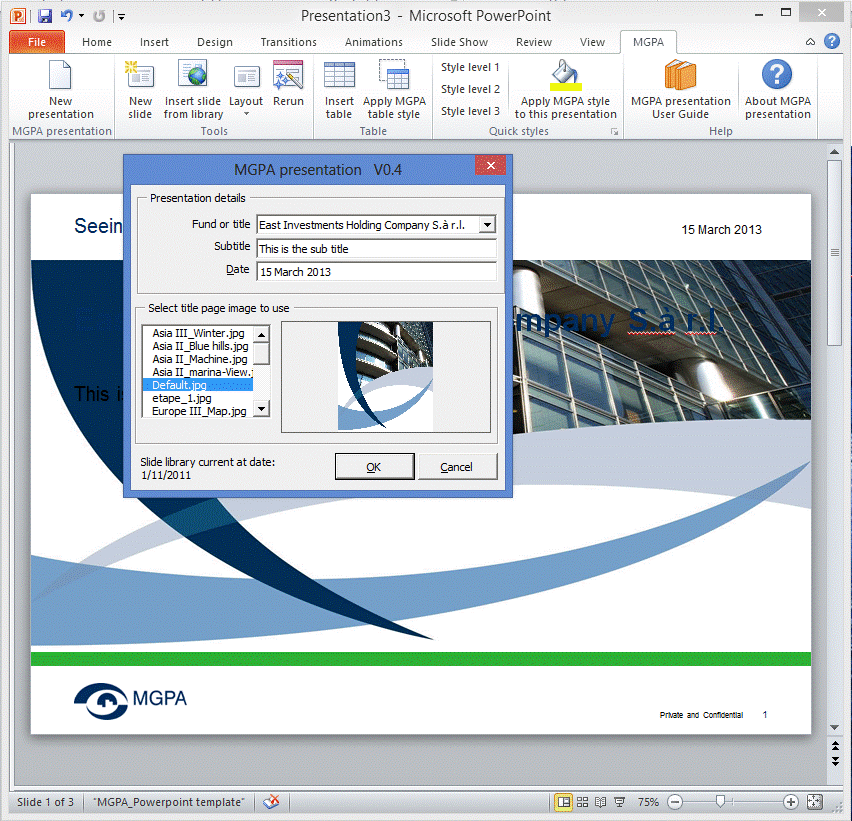
Task: Click Insert table icon
Action: click(x=339, y=75)
